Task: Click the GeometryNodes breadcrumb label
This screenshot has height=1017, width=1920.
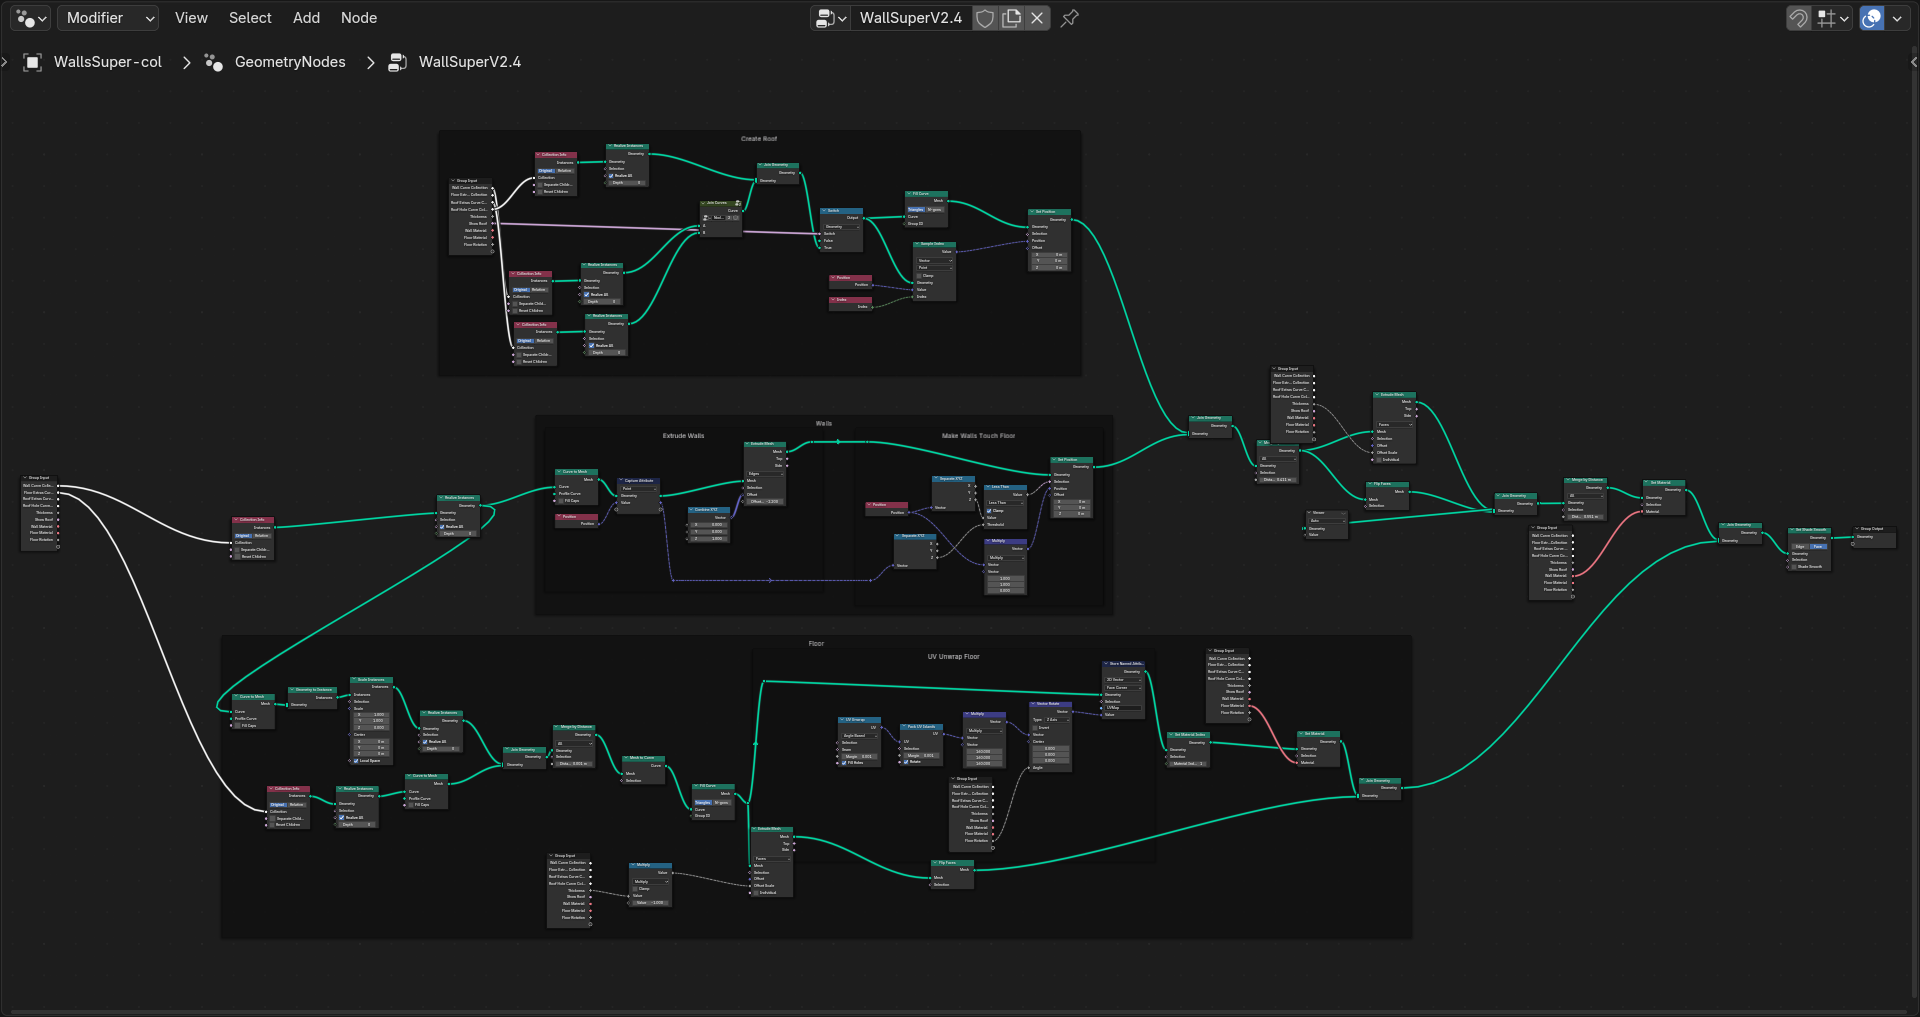Action: coord(290,62)
